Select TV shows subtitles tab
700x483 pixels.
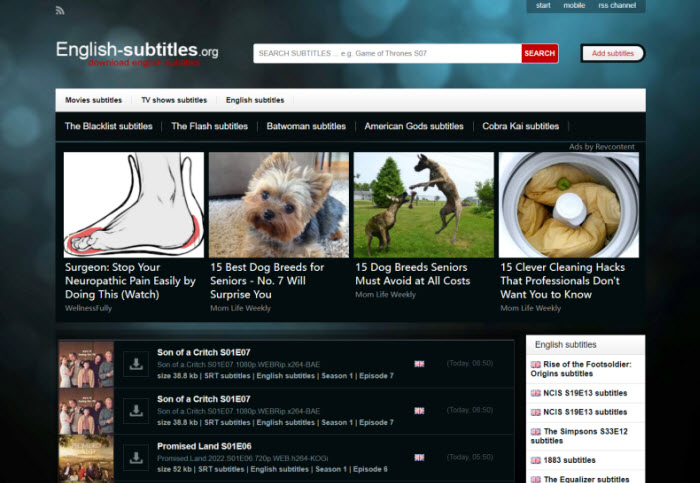pos(174,100)
